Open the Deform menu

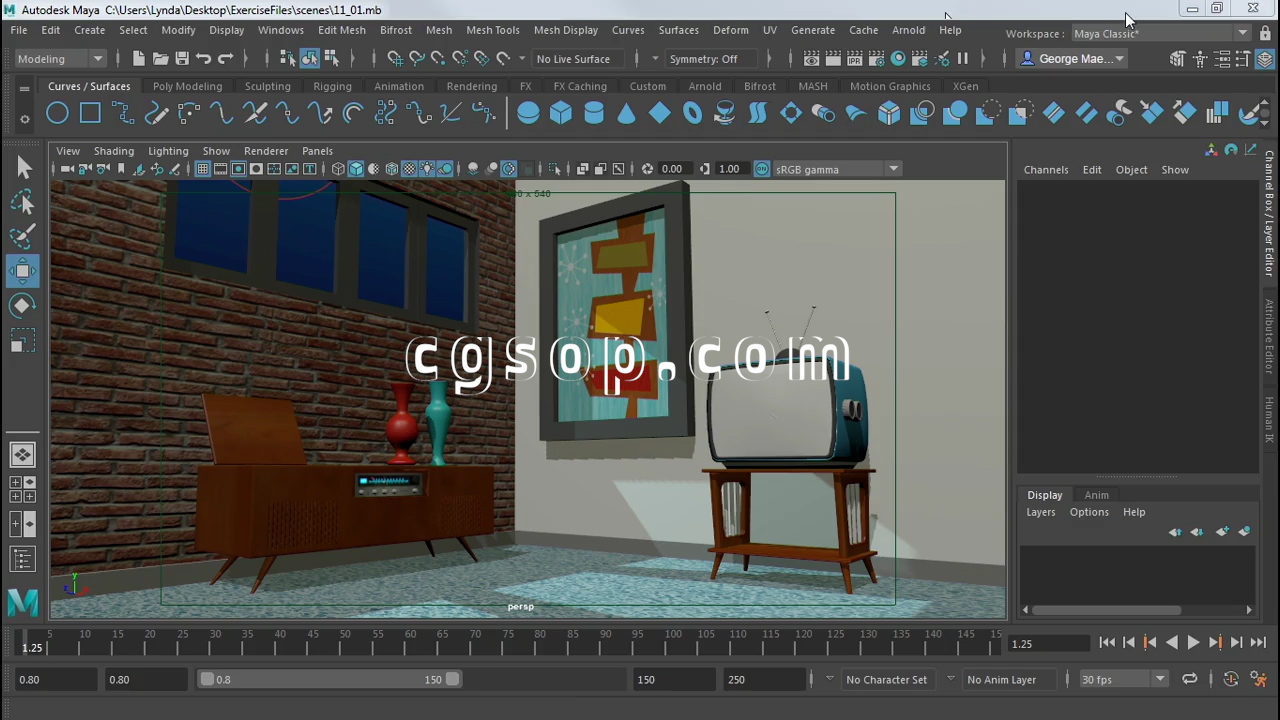[x=731, y=30]
